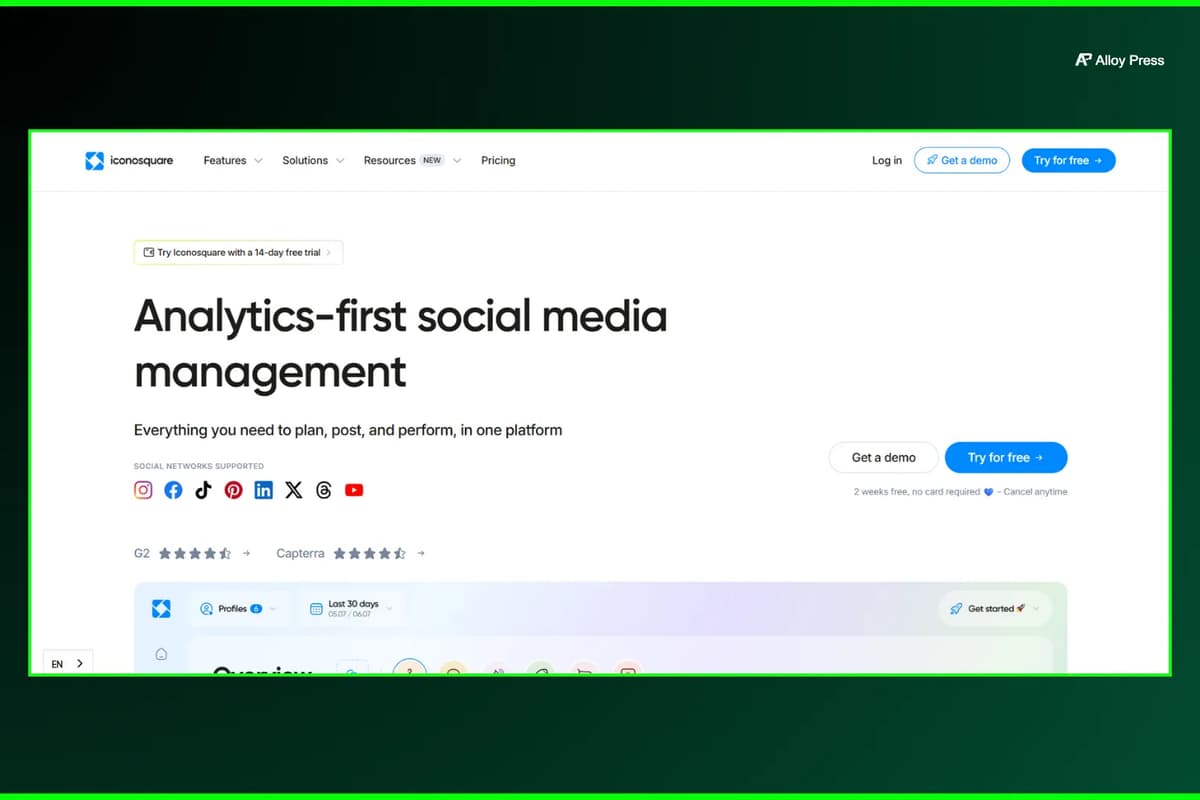Open the Pinterest icon

[x=234, y=490]
